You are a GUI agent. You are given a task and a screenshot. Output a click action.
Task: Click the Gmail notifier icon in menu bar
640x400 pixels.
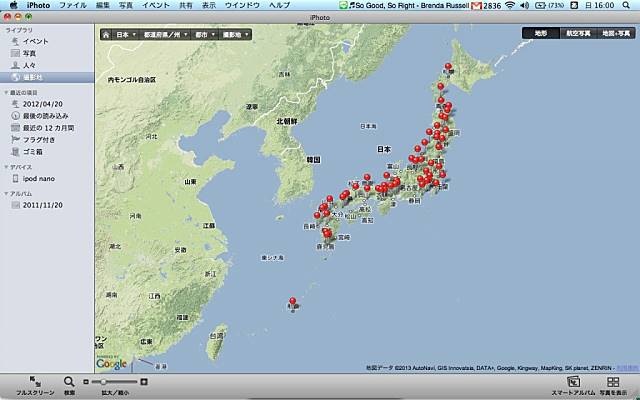(476, 5)
